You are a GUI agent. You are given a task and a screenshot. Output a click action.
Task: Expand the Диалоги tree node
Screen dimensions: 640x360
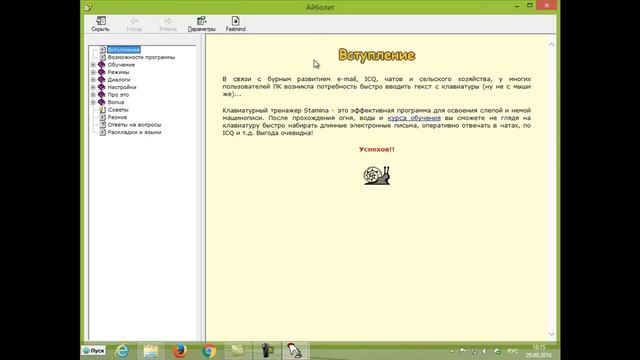tap(93, 80)
